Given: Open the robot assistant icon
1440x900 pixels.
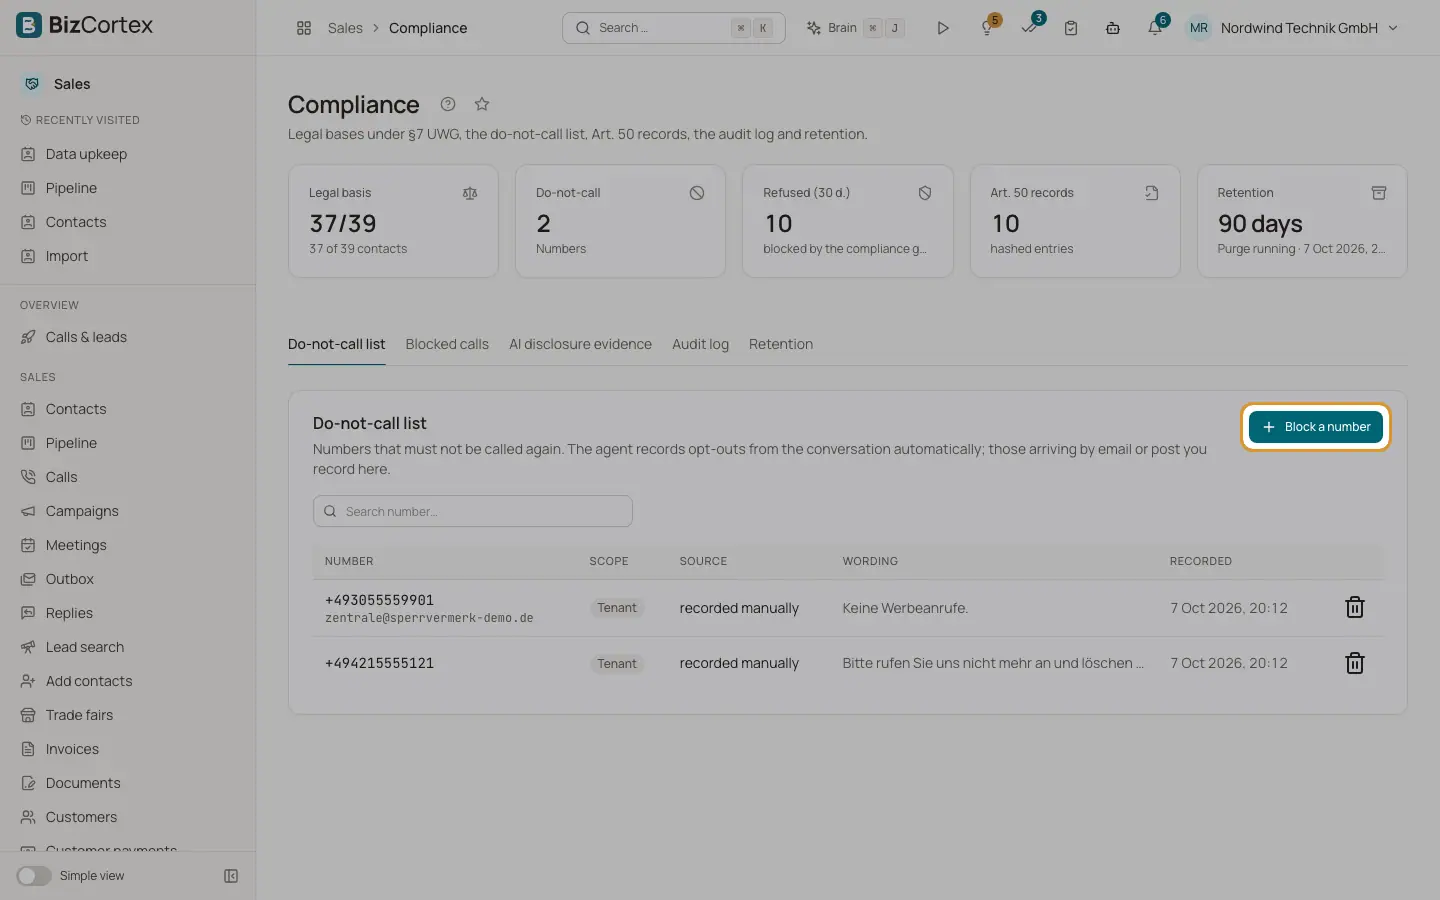Looking at the screenshot, I should tap(1113, 28).
